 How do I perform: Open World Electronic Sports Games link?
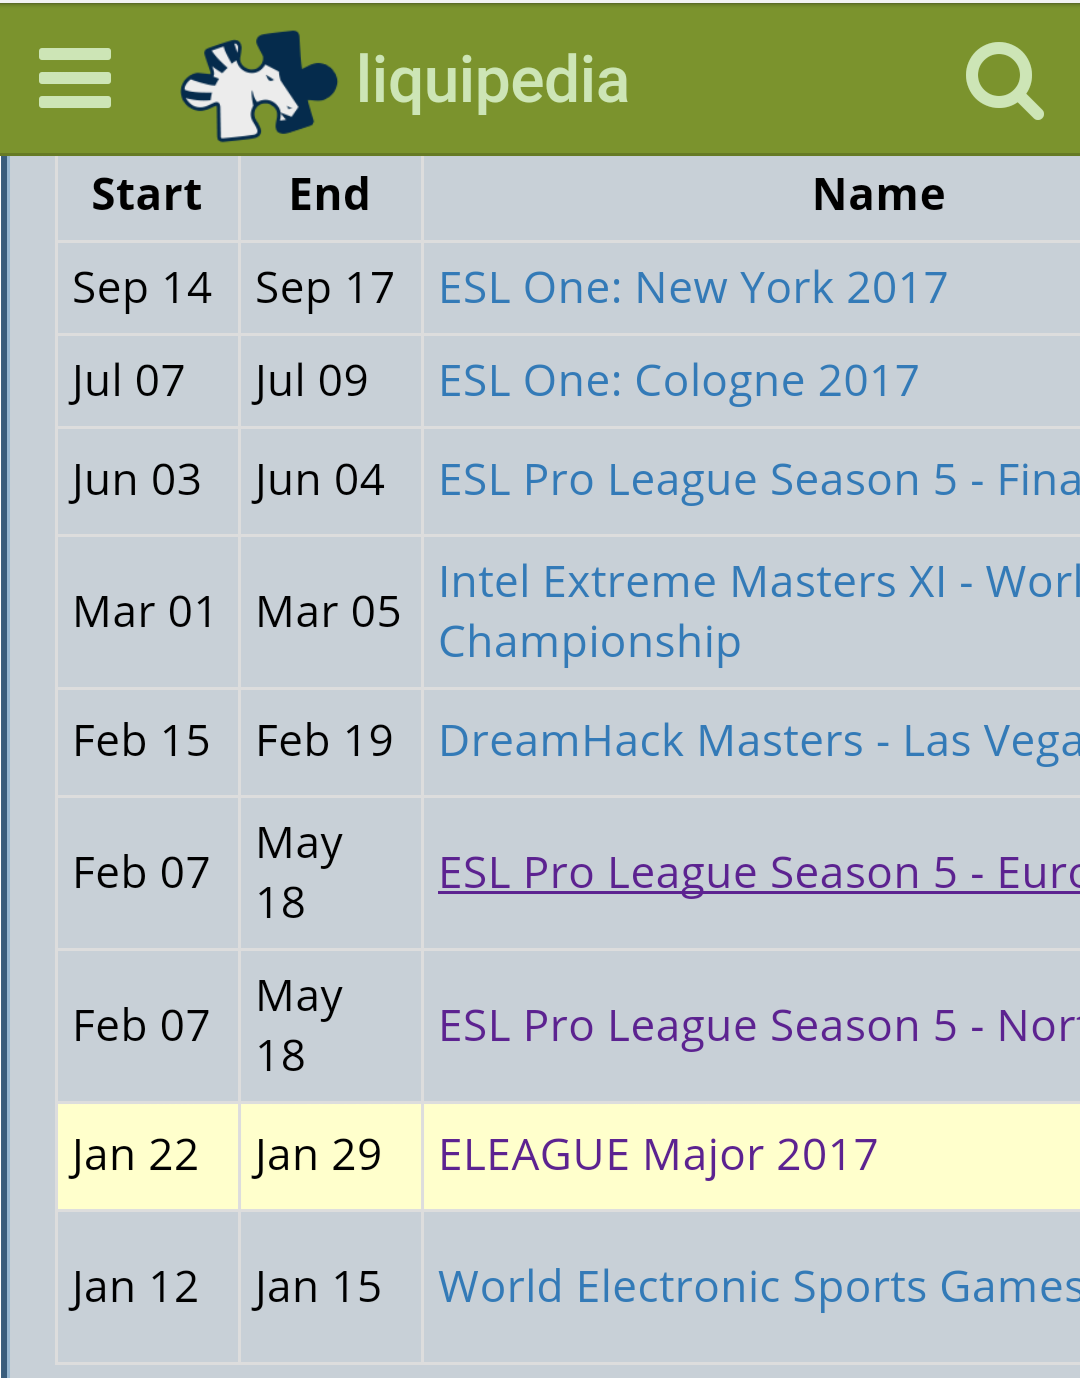pos(759,1287)
